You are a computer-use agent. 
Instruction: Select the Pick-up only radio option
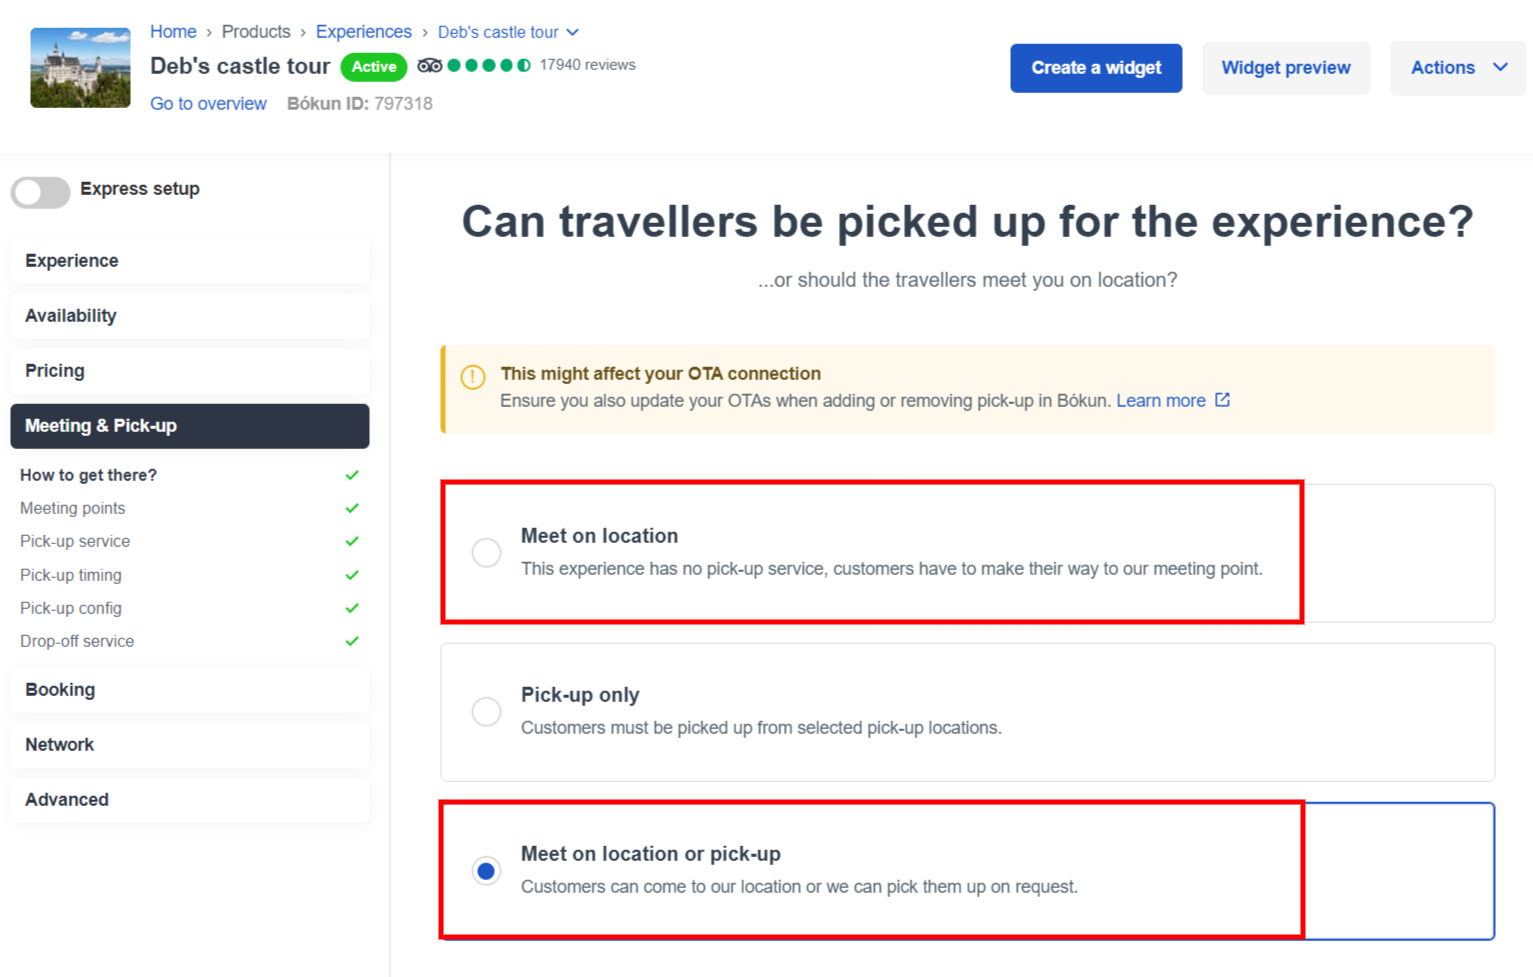point(486,712)
